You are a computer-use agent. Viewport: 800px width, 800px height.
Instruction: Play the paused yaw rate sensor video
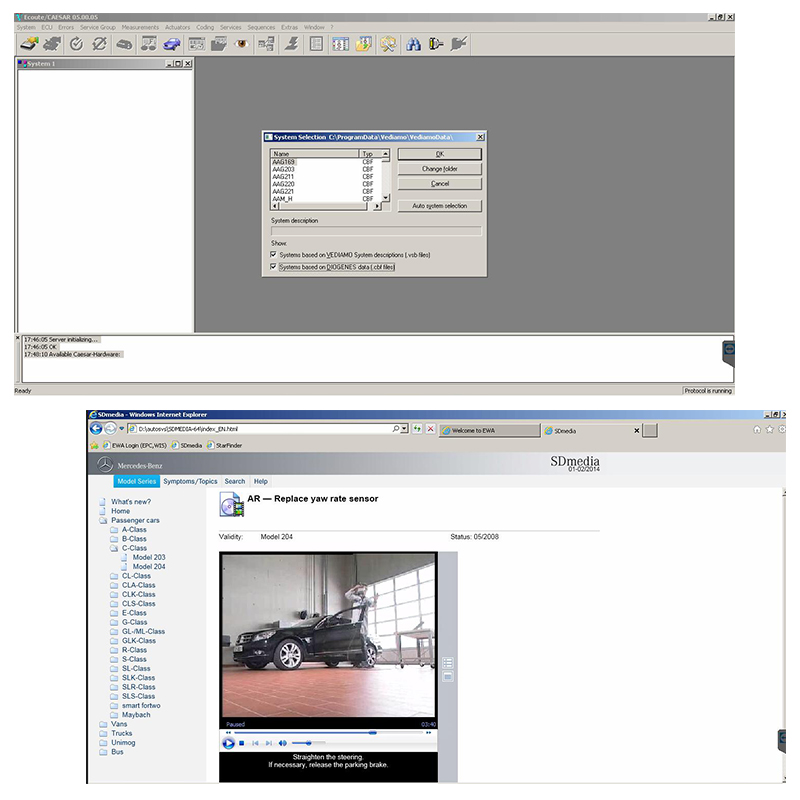click(x=228, y=743)
